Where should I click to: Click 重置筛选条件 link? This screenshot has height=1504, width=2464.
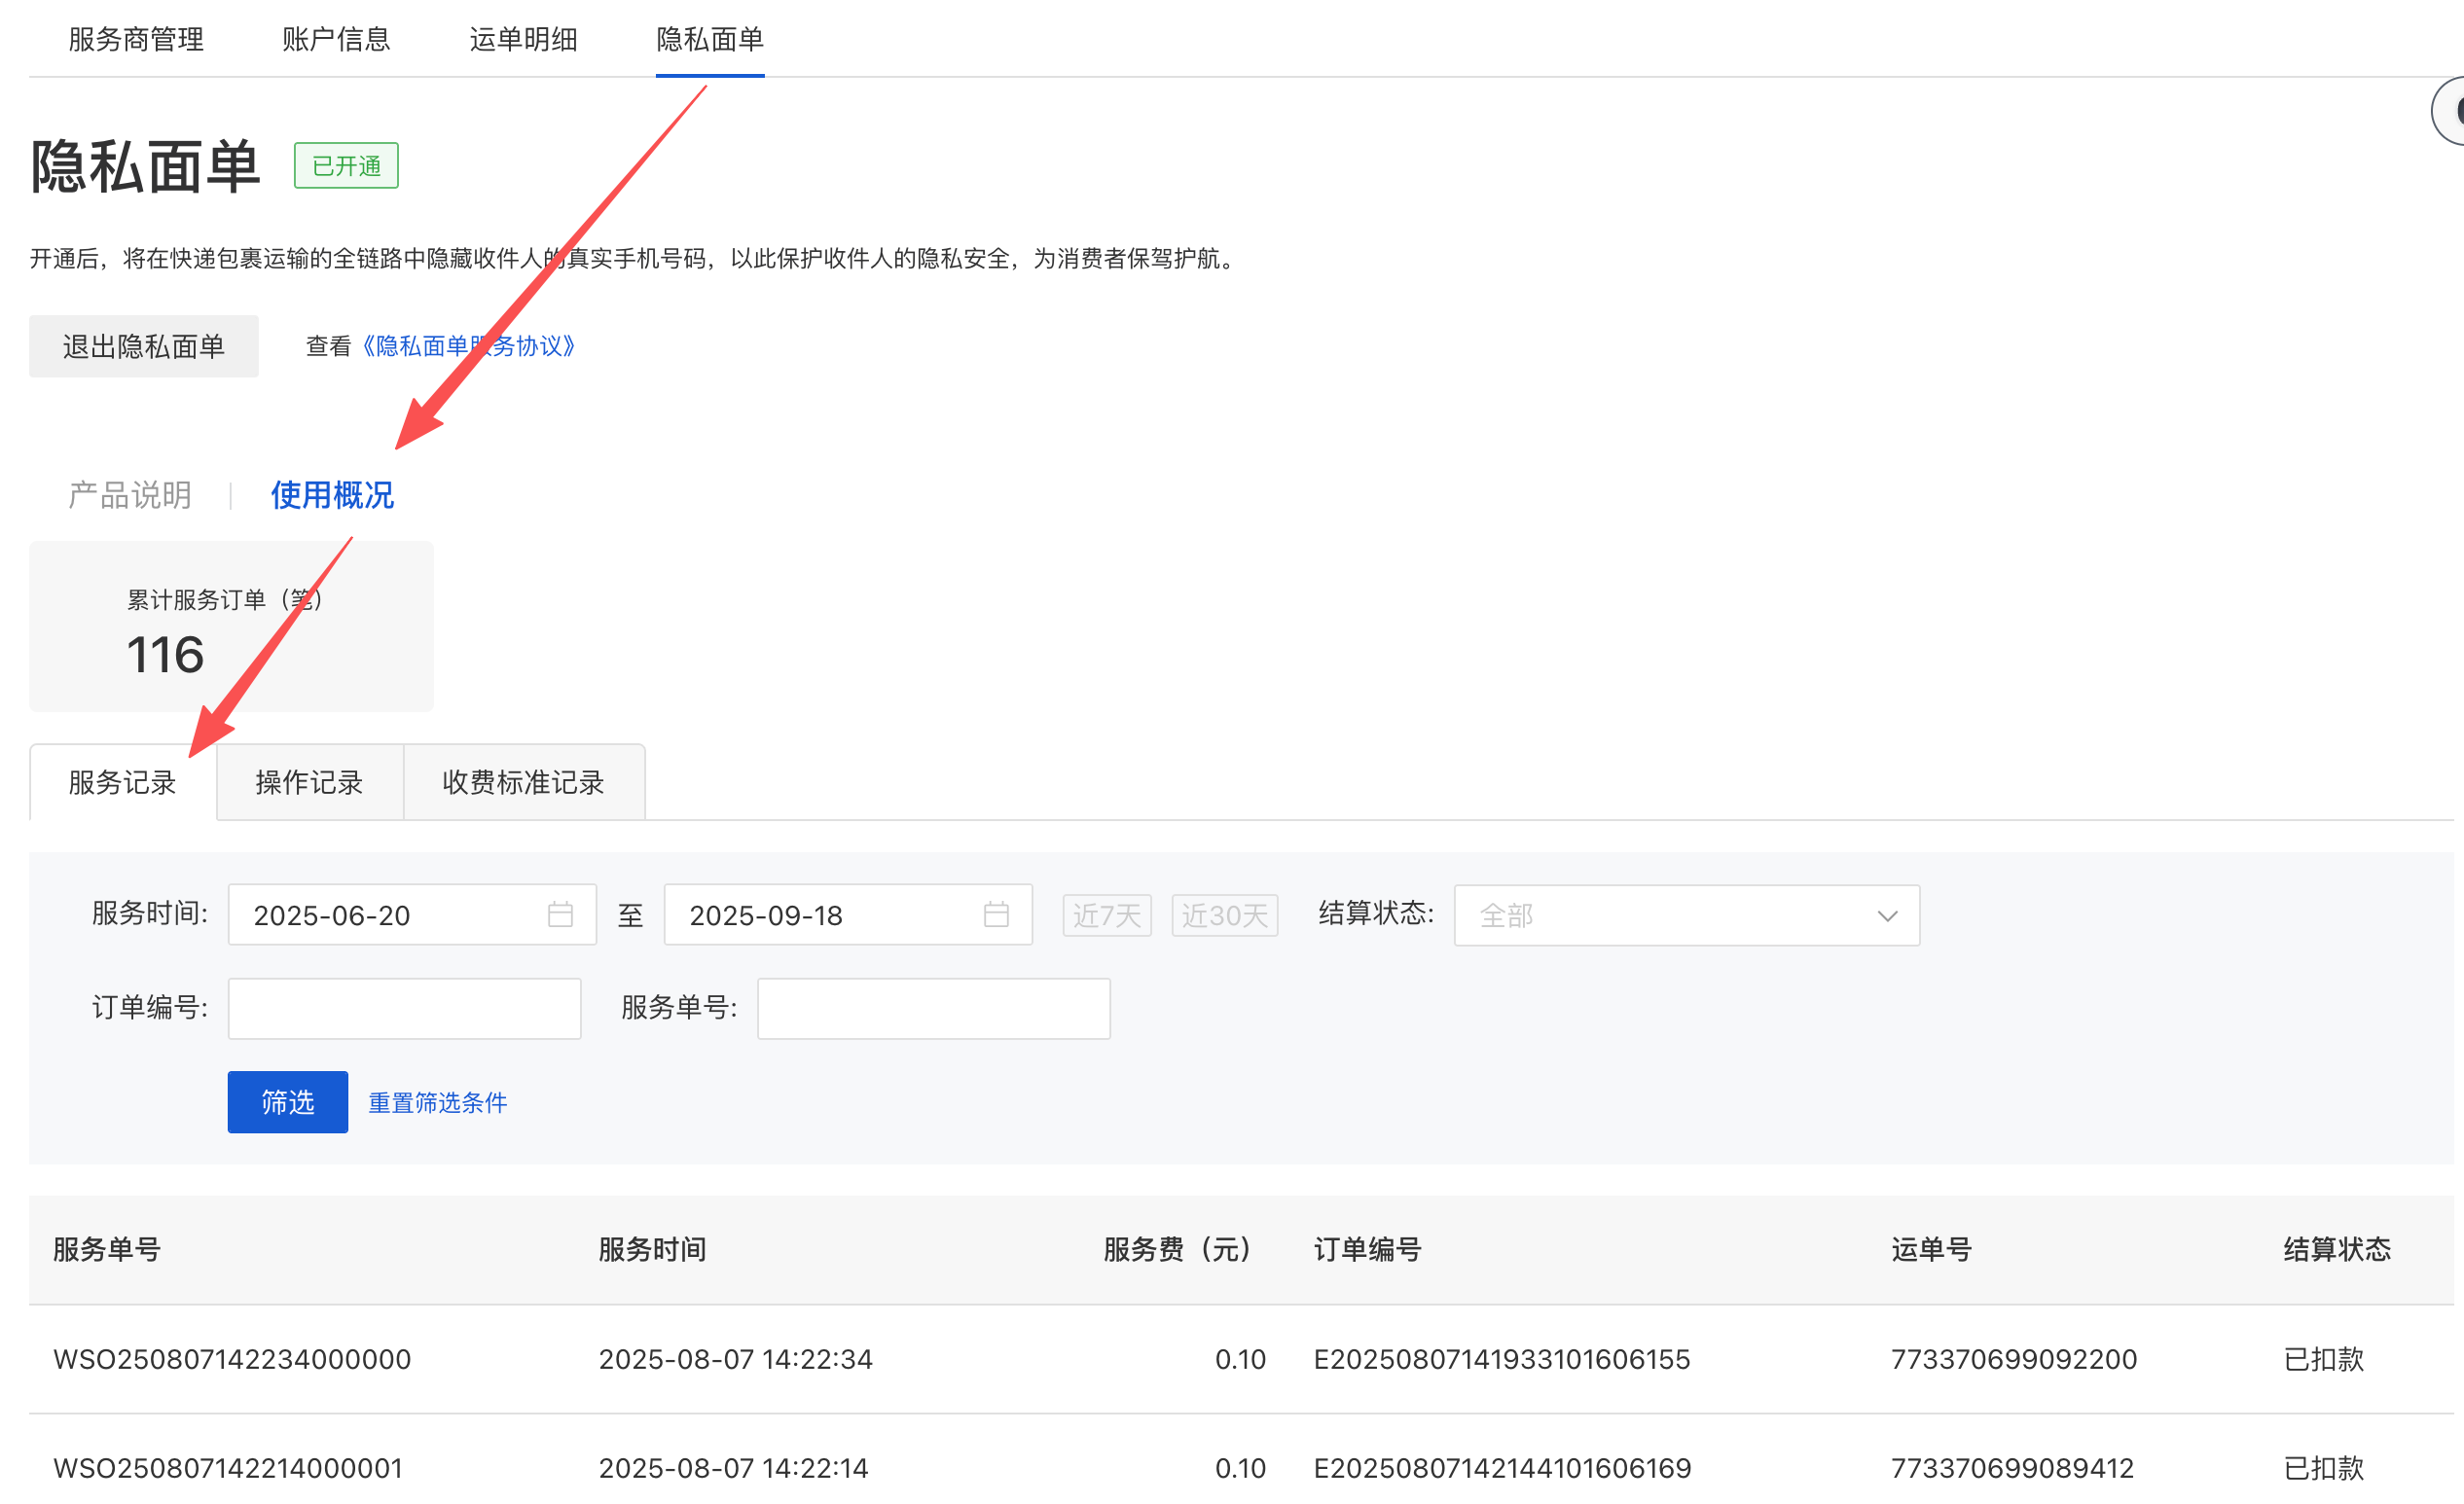(x=437, y=1102)
